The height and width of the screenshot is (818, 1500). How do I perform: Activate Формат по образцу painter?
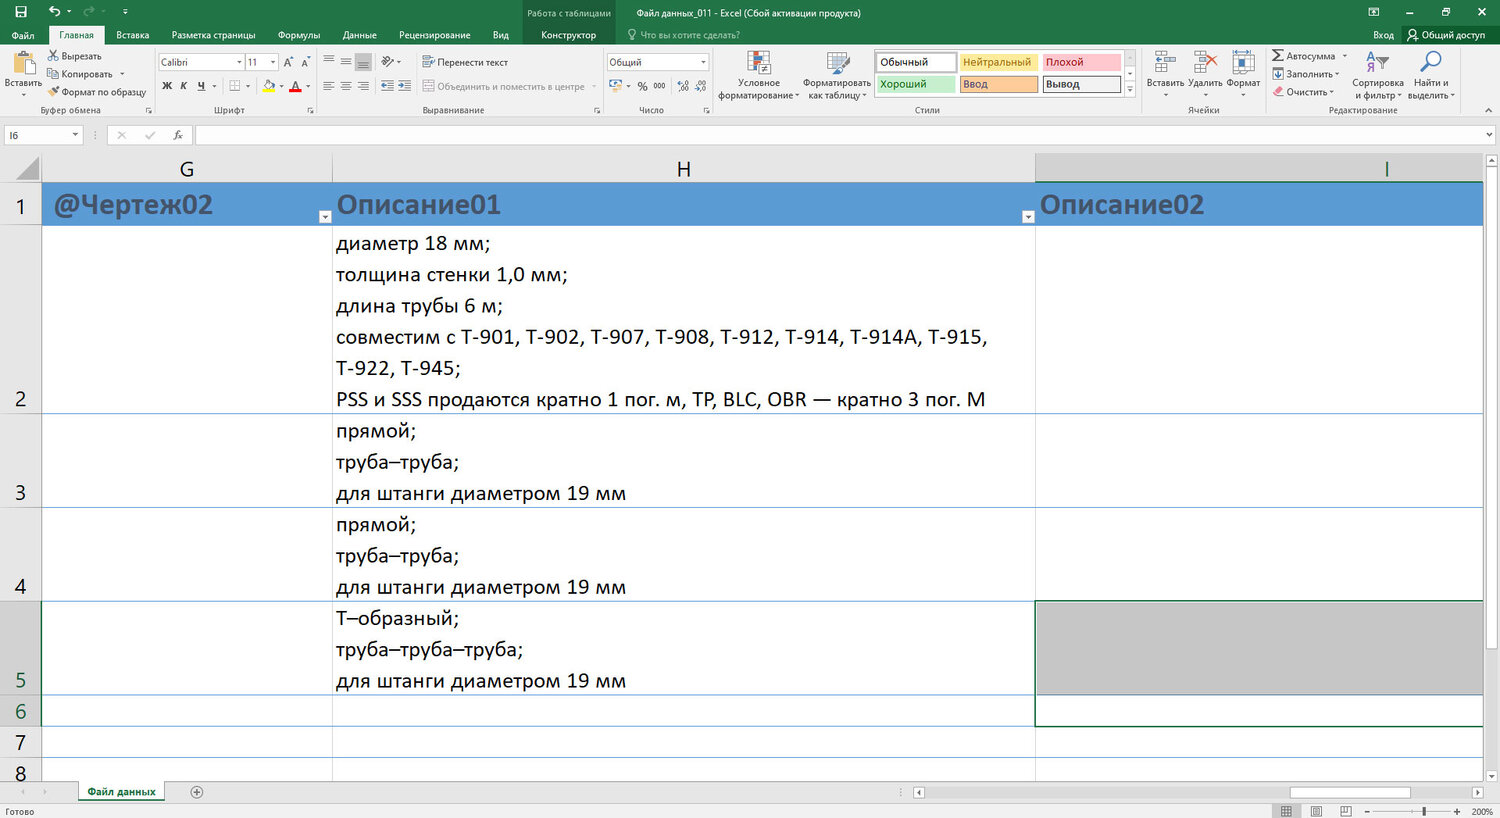(97, 92)
